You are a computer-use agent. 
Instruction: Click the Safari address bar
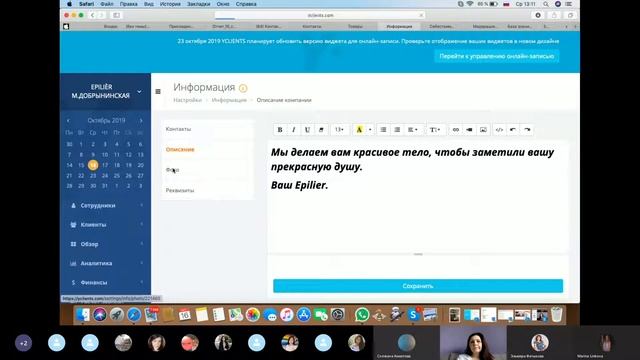[x=320, y=15]
